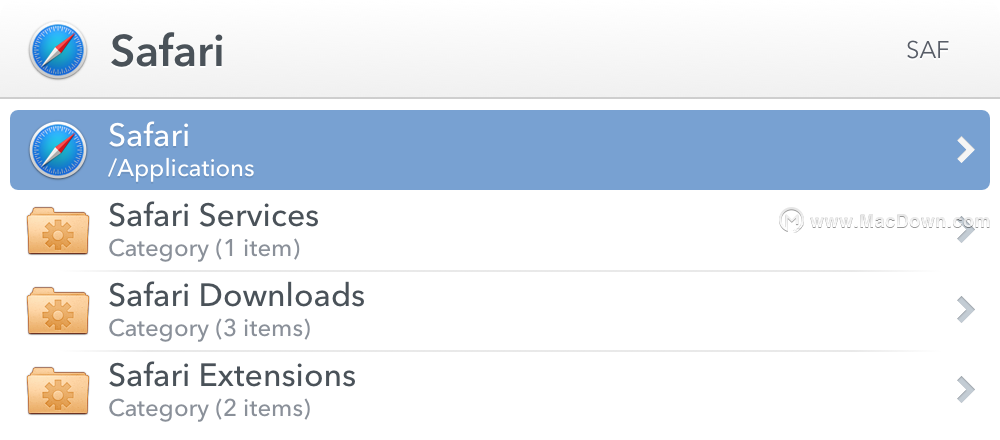1000x440 pixels.
Task: Expand Safari Services with its arrow
Action: click(966, 231)
